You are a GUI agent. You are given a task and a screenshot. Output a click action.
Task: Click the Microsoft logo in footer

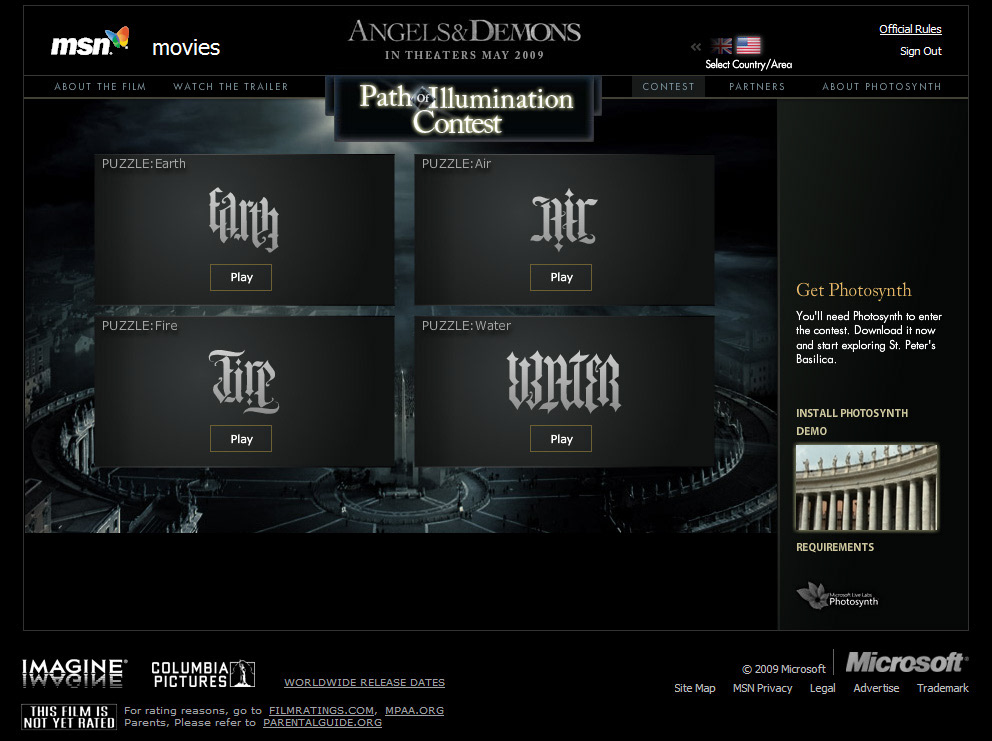(907, 663)
